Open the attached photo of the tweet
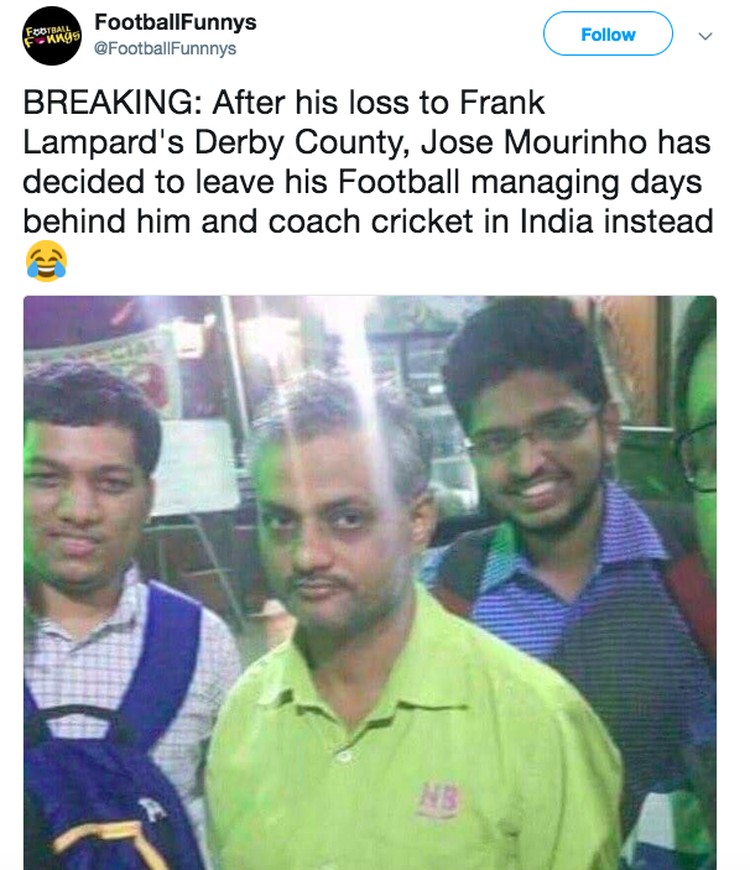The image size is (750, 870). point(370,583)
